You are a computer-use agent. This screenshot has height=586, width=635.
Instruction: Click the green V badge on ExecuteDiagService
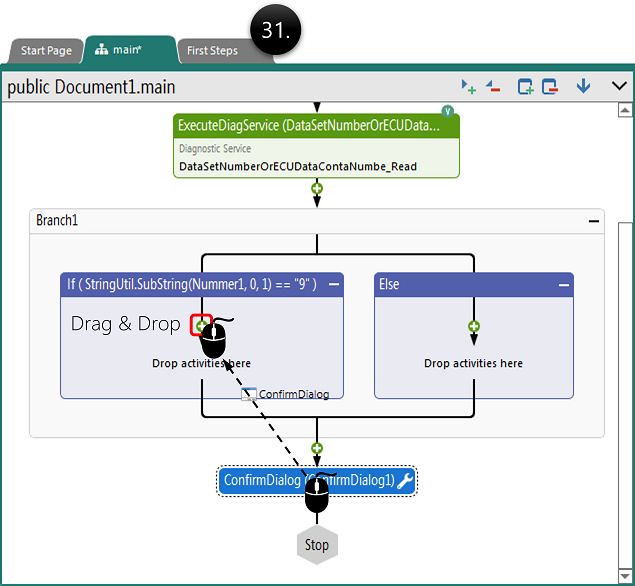[x=448, y=111]
